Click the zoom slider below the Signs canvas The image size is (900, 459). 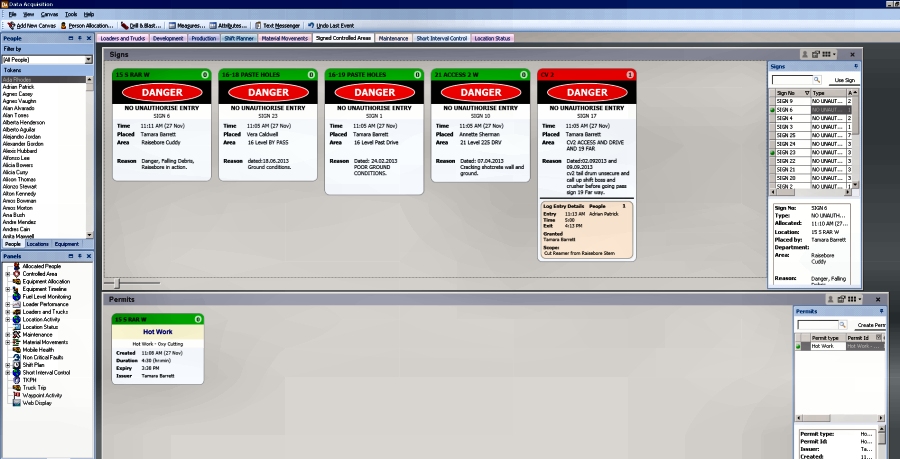(116, 284)
